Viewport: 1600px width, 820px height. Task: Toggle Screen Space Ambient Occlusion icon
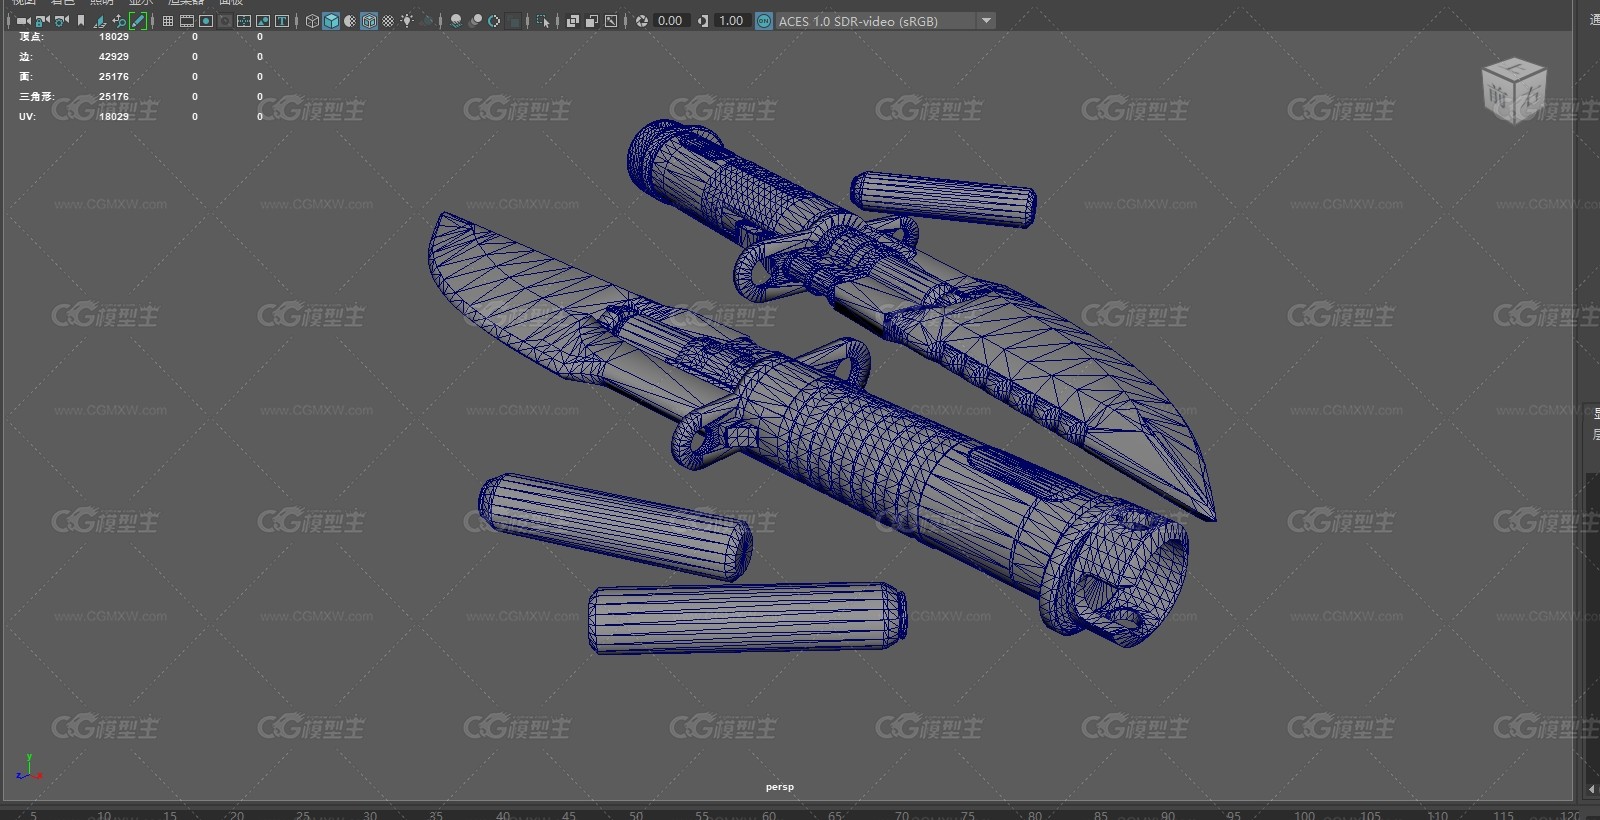456,21
